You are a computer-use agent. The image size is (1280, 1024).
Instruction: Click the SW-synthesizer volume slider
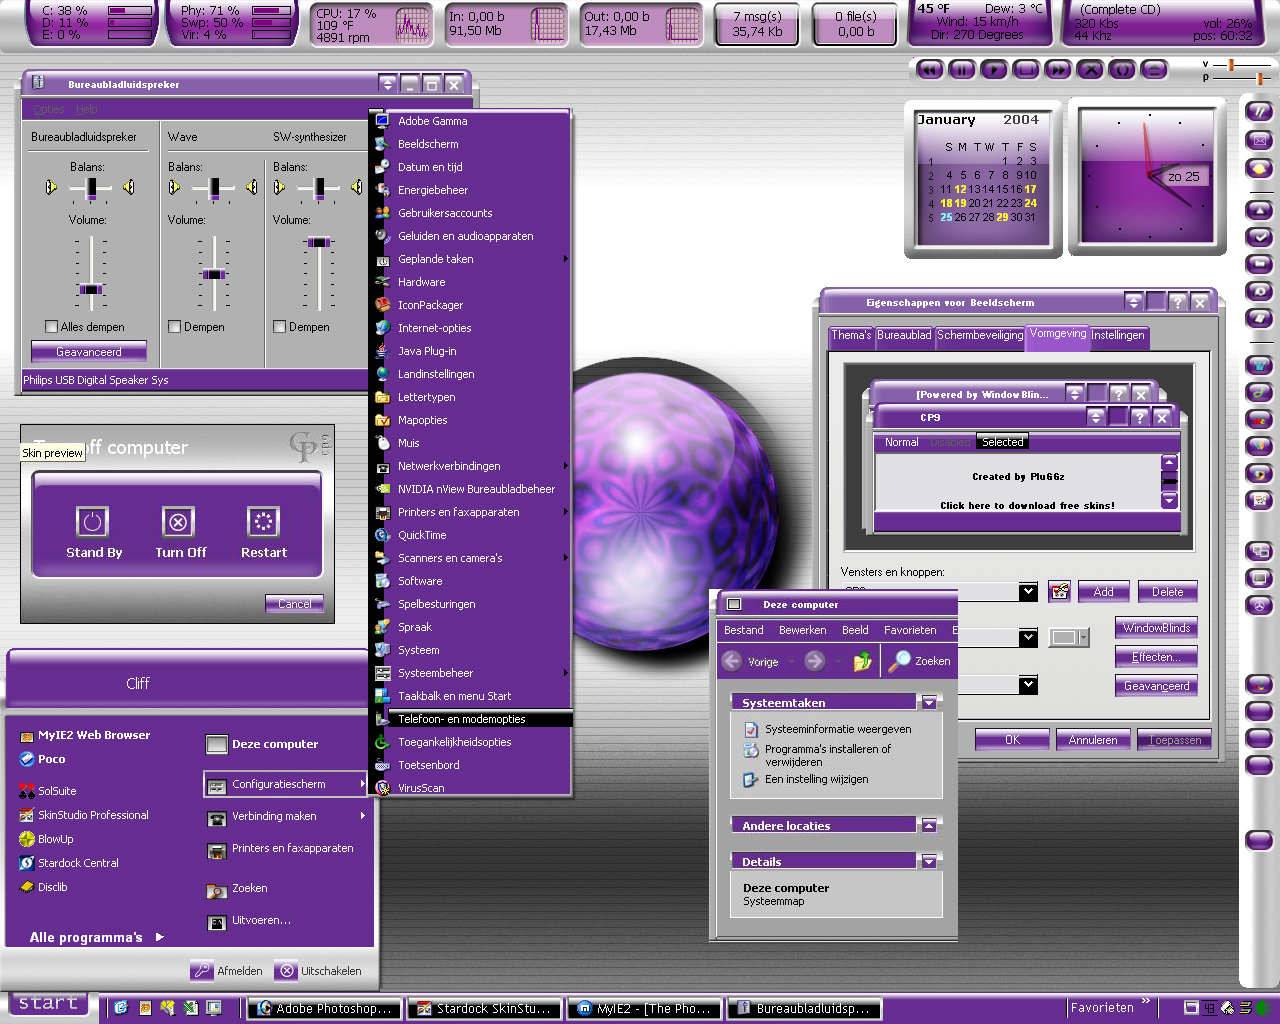coord(319,242)
